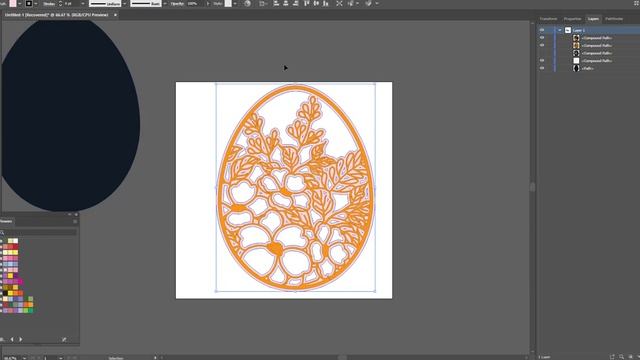Screen dimensions: 640x360
Task: Close the Untitled-1 document tab
Action: pos(115,15)
